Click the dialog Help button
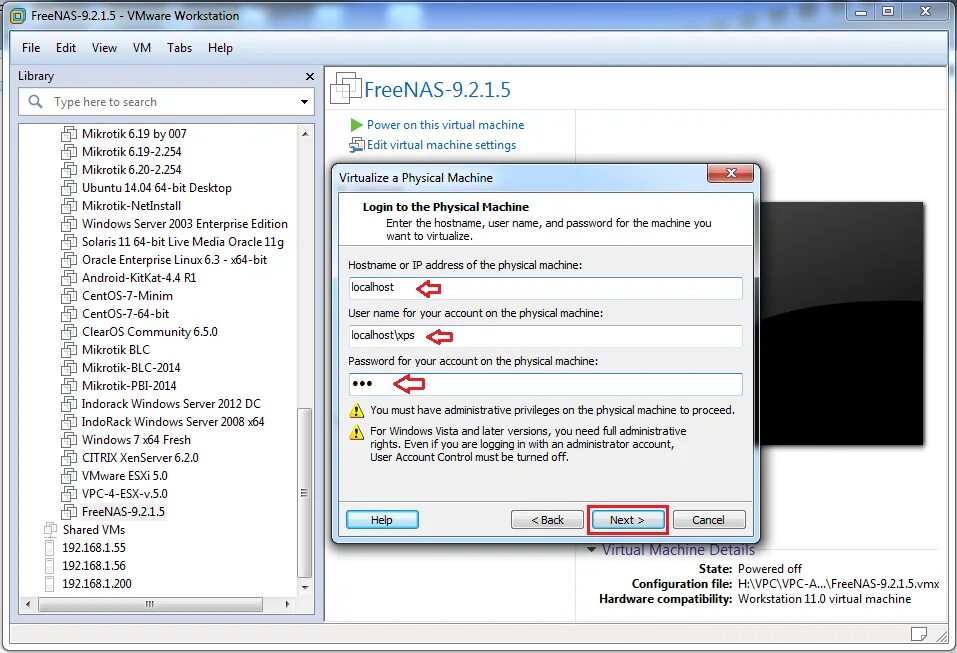Image resolution: width=957 pixels, height=653 pixels. pyautogui.click(x=382, y=520)
